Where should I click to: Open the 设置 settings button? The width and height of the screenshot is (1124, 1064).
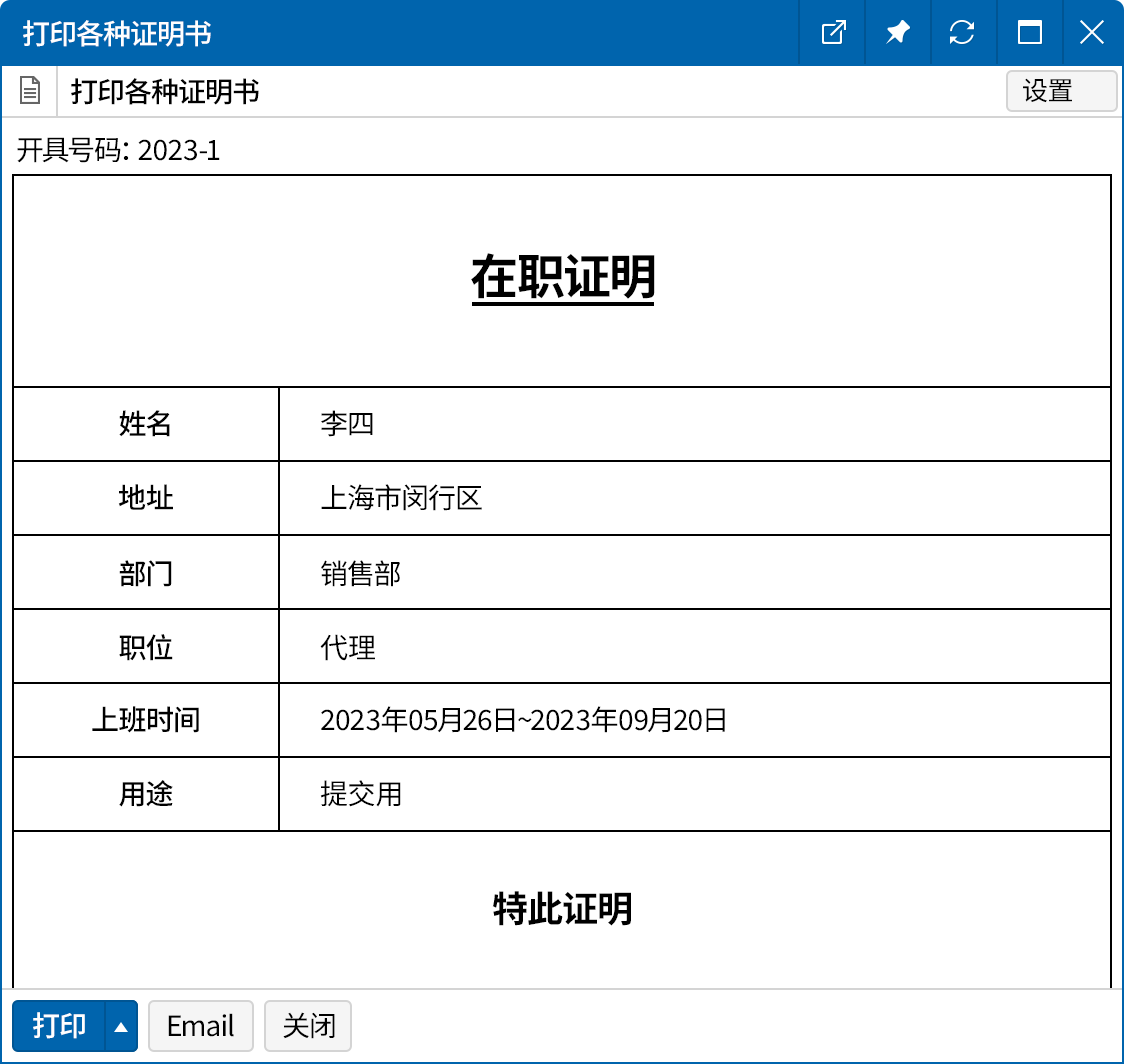[1060, 92]
